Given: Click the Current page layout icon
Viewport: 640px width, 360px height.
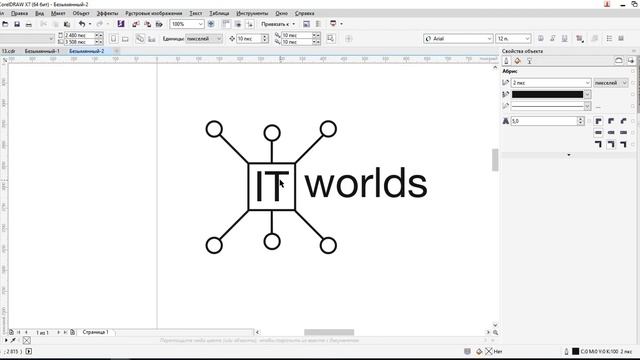Looking at the screenshot, I should point(151,39).
